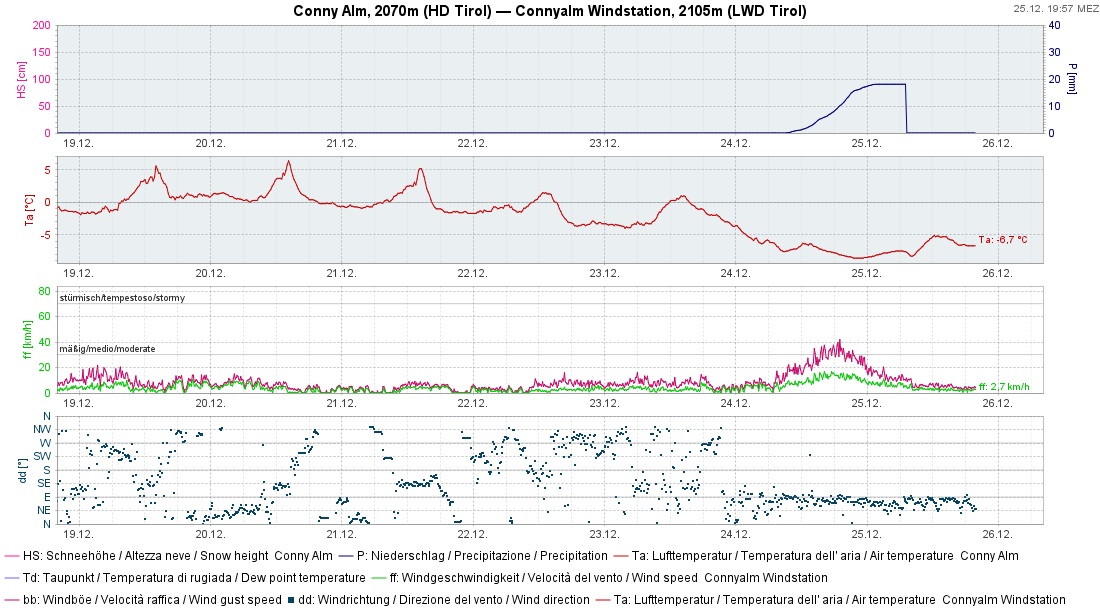Click the 'P [mm]' right axis label
This screenshot has height=610, width=1100.
[1072, 78]
